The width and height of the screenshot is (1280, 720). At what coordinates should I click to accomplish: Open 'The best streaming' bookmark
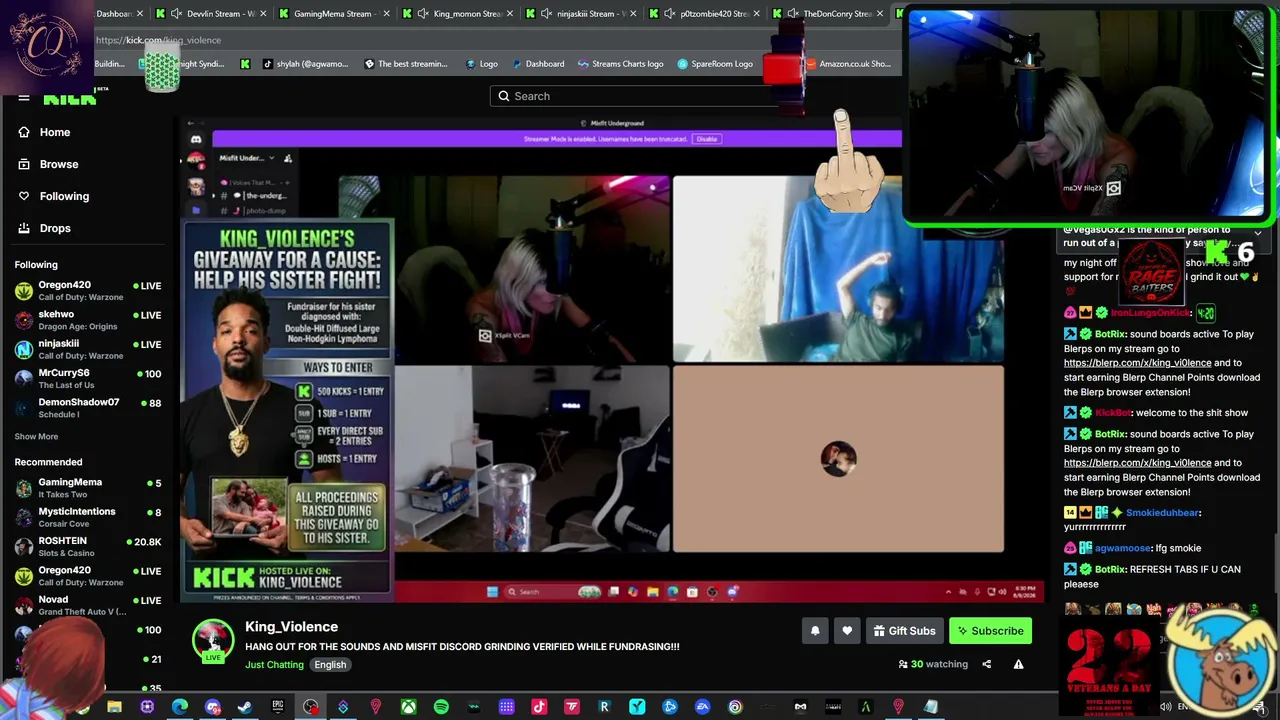(x=405, y=64)
